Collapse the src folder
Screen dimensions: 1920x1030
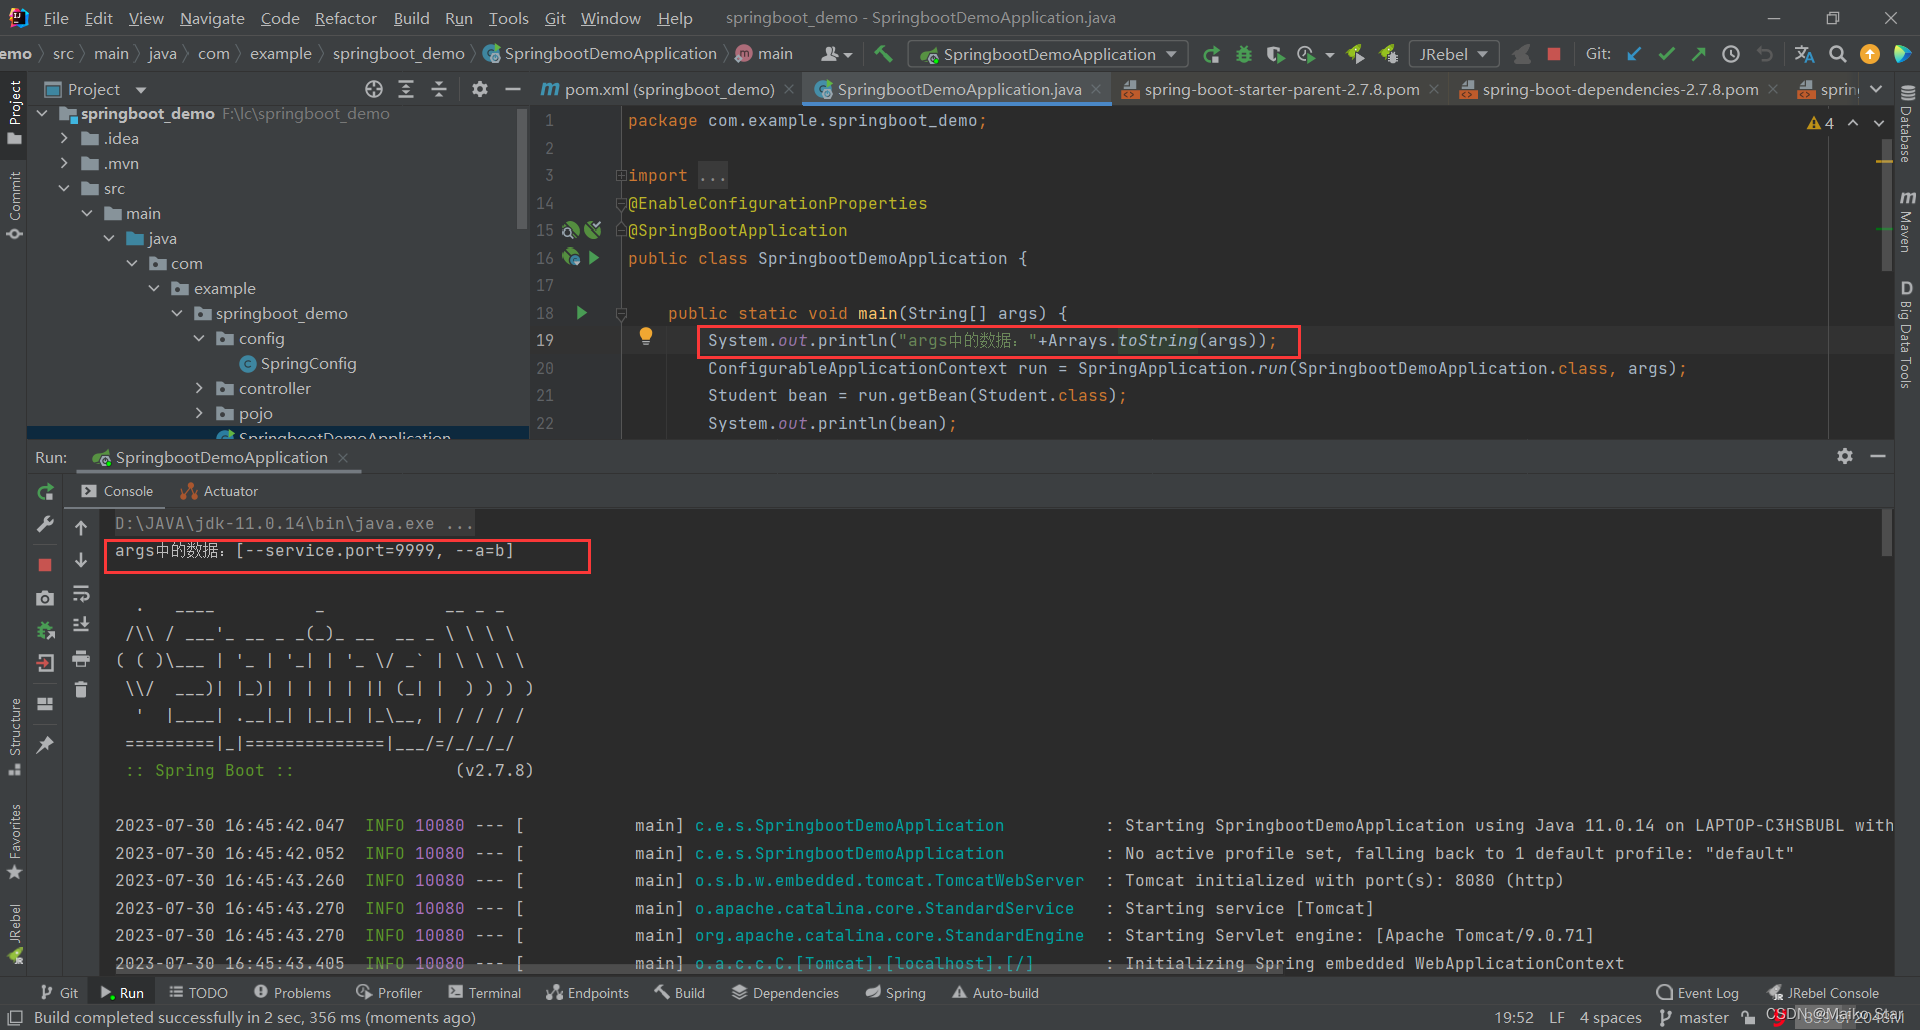[64, 188]
